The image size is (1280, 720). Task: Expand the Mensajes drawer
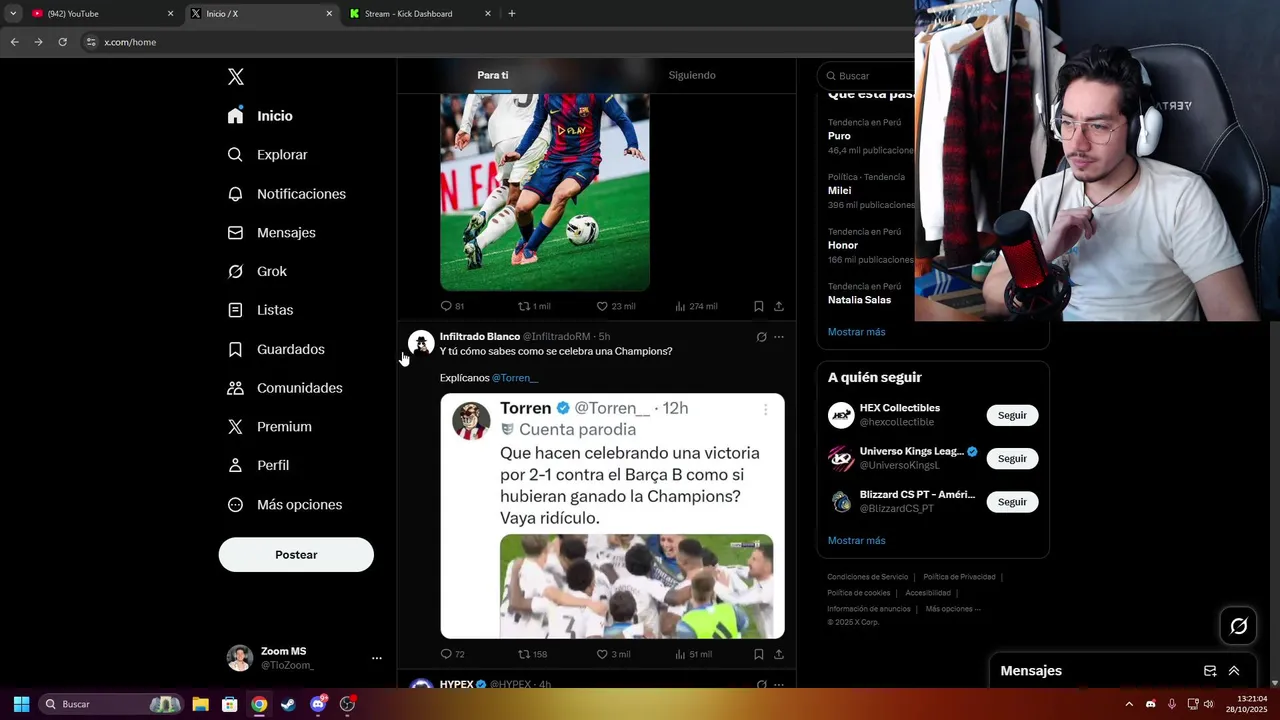(1234, 671)
